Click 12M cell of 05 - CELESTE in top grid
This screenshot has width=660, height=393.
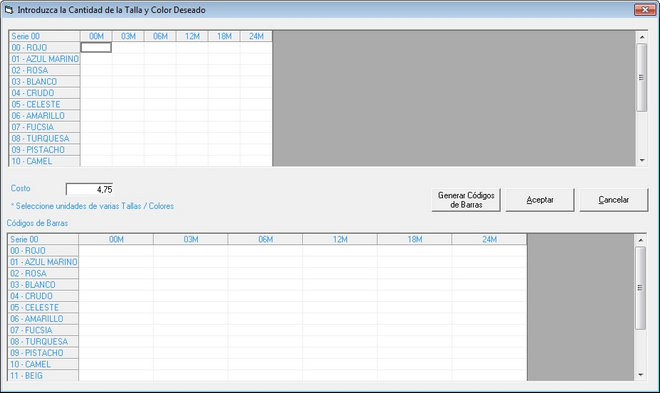tap(192, 104)
